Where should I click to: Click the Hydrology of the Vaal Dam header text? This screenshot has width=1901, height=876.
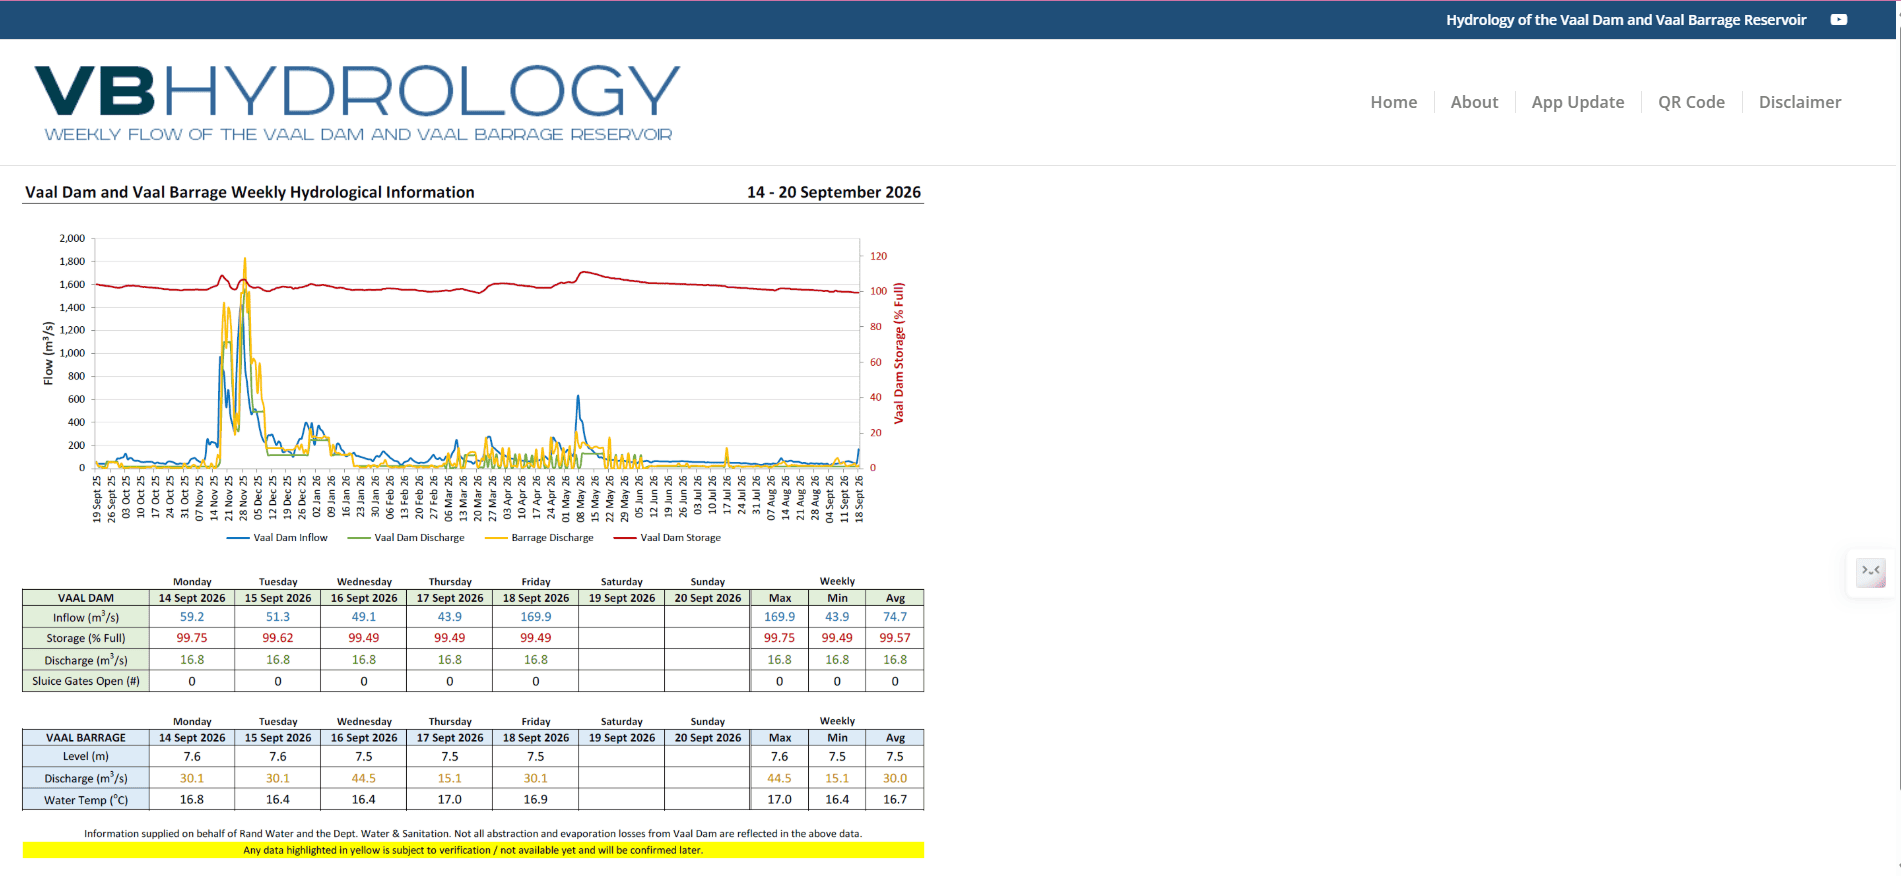tap(1626, 20)
